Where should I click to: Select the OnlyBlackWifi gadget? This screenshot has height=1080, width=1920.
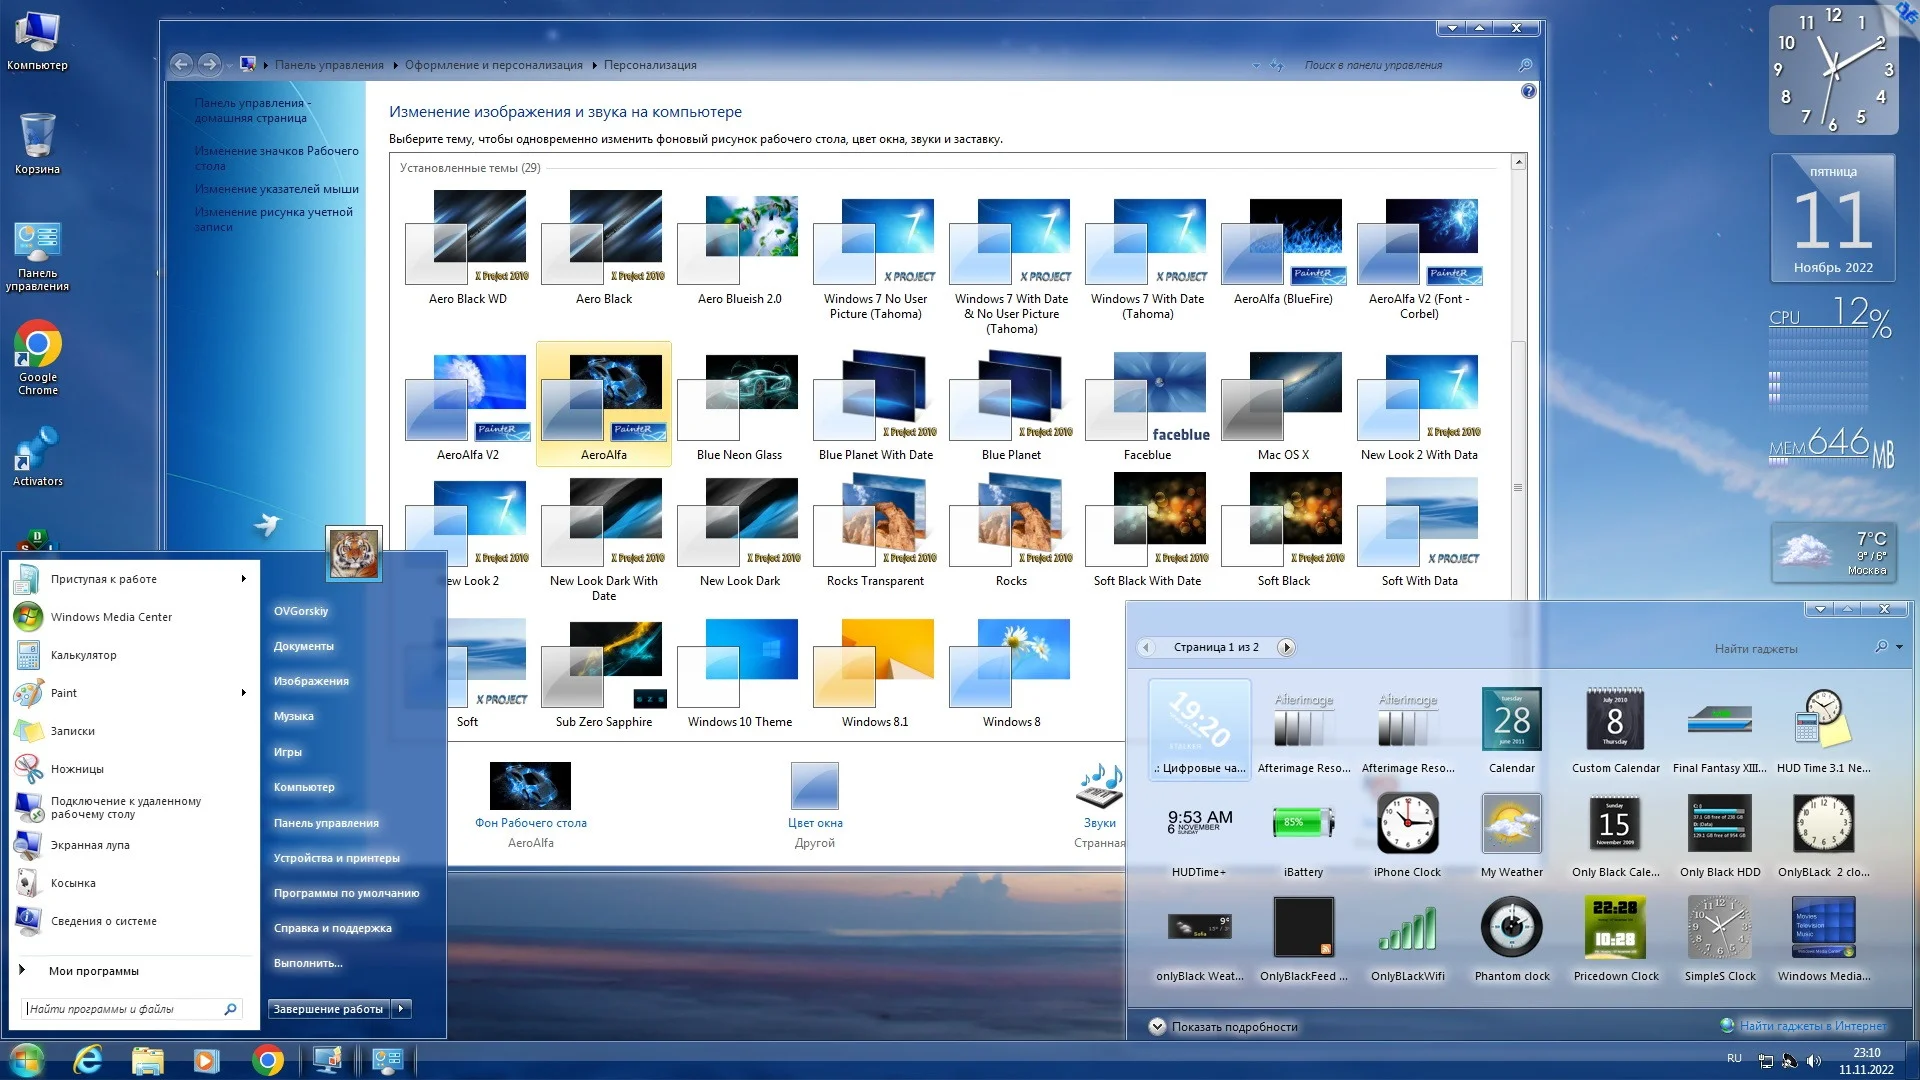[1407, 929]
